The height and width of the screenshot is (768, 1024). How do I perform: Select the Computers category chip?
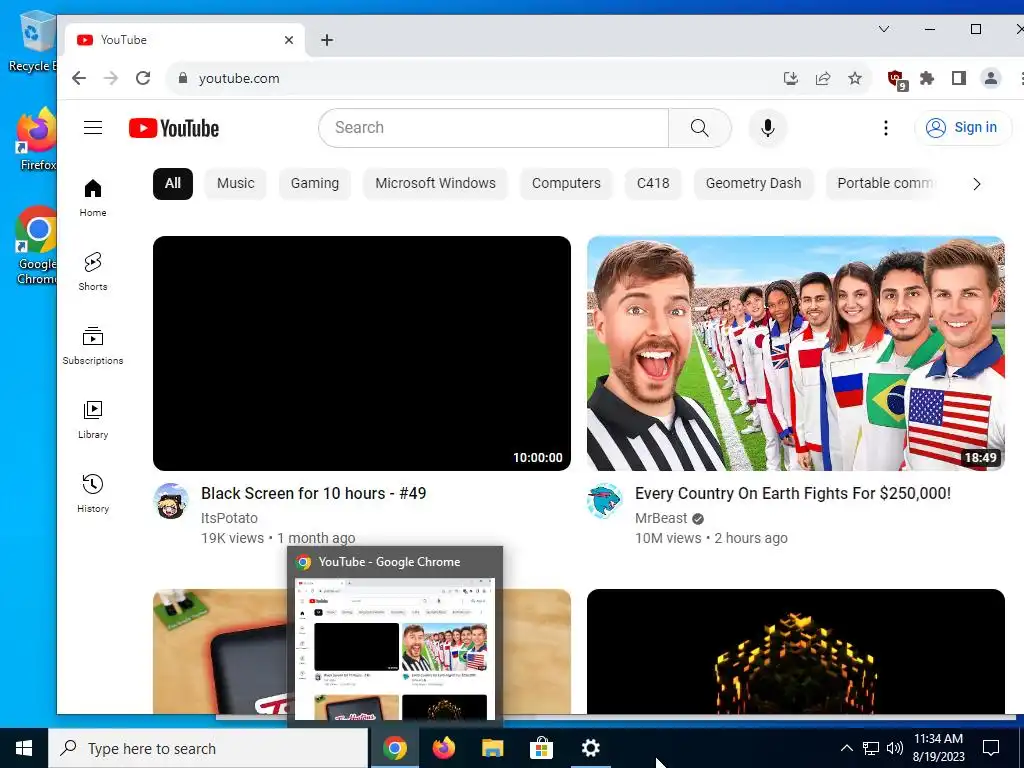(566, 184)
